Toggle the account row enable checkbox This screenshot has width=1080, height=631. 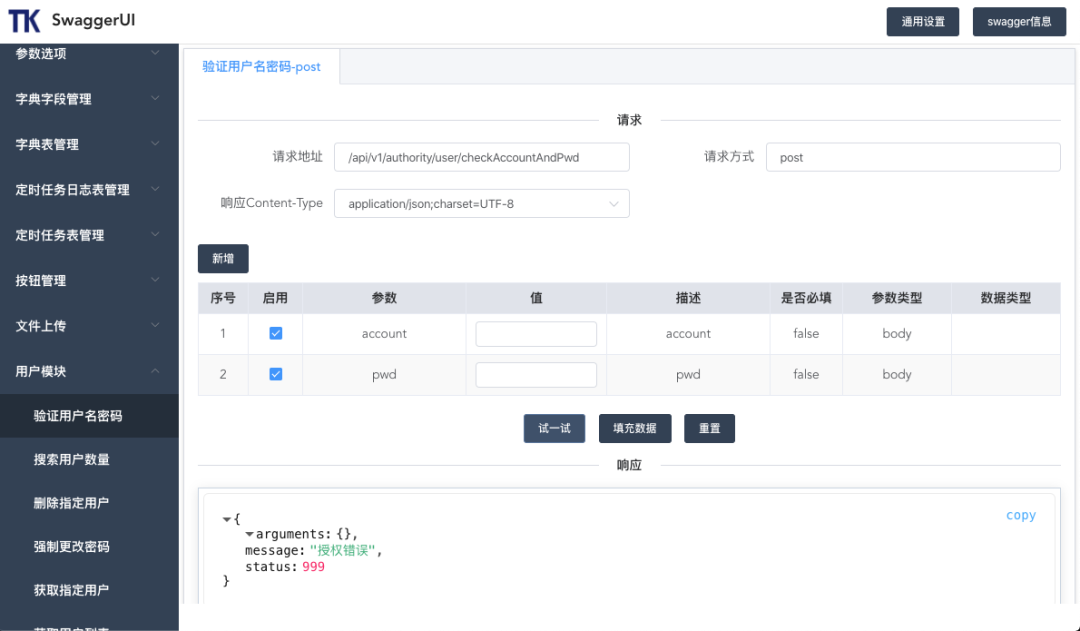(x=276, y=333)
